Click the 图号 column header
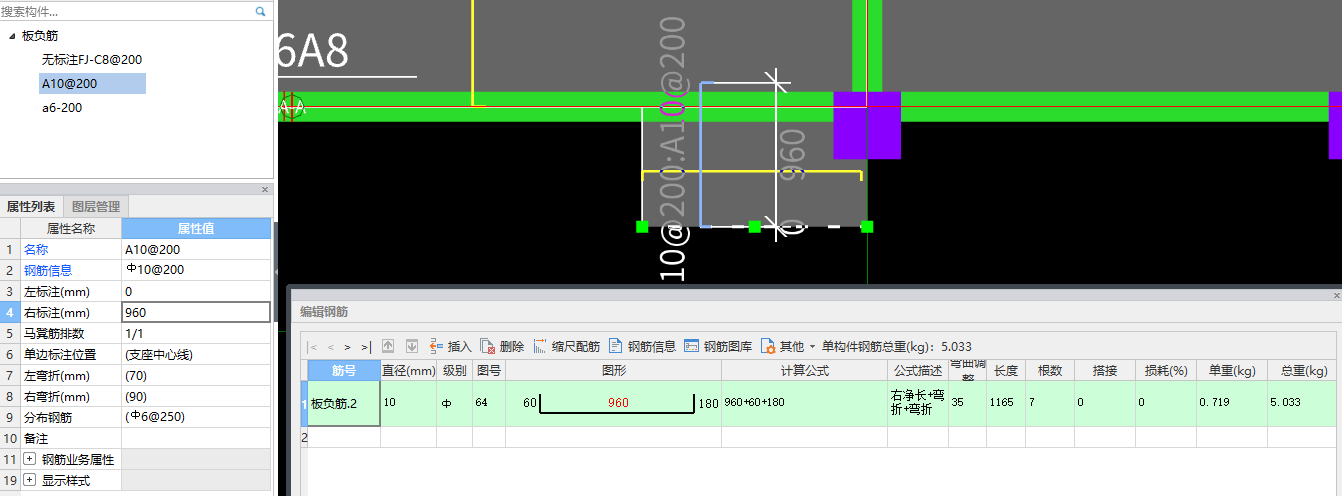 pyautogui.click(x=489, y=370)
